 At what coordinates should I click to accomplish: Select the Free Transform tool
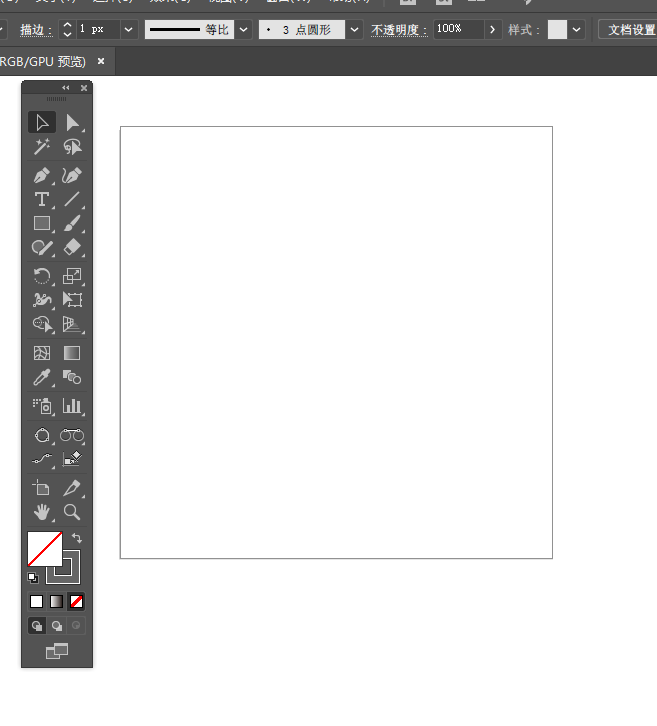(x=72, y=300)
